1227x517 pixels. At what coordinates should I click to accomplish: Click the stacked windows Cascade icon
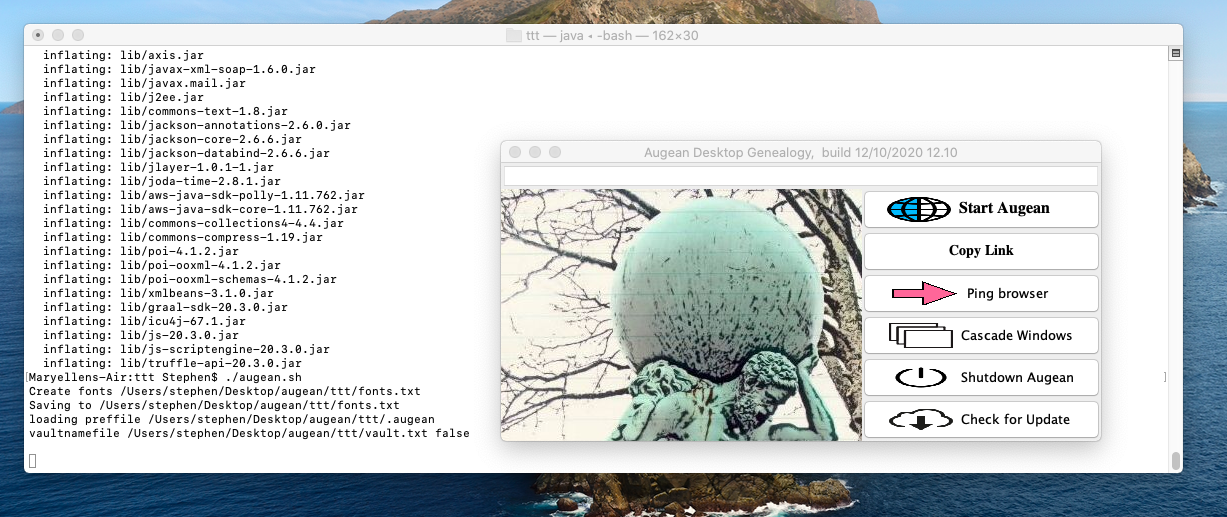click(920, 335)
